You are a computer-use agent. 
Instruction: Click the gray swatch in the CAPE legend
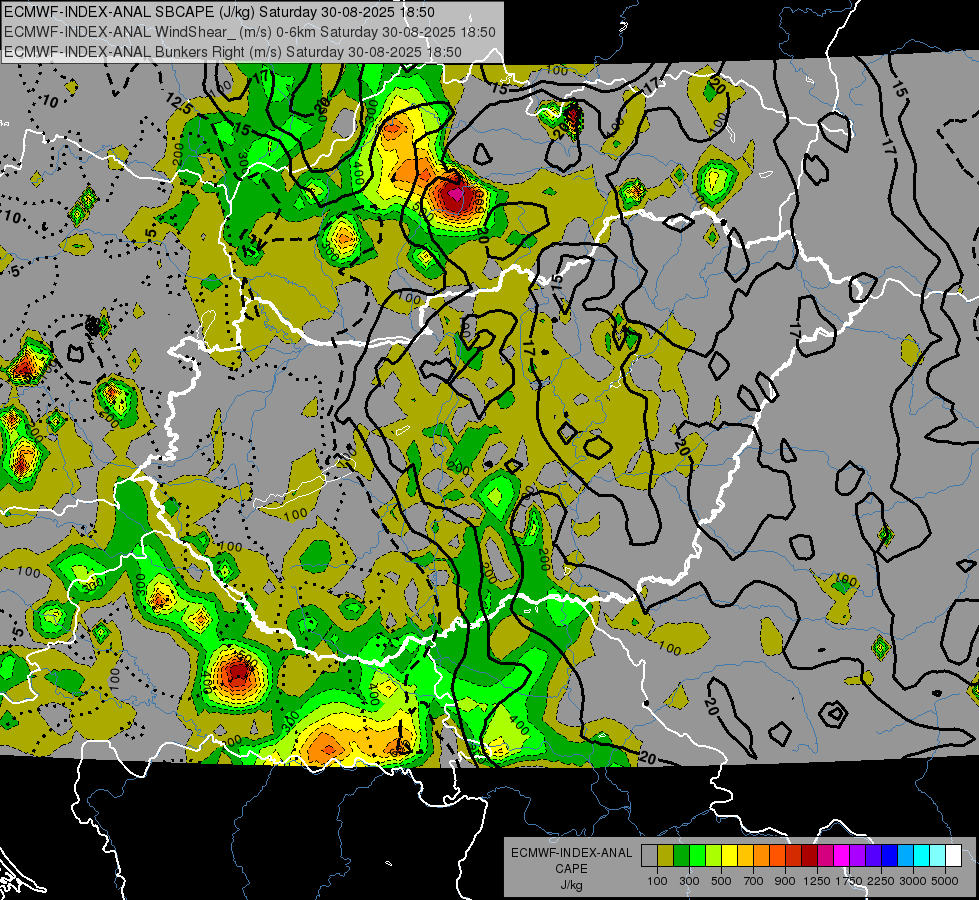(649, 856)
